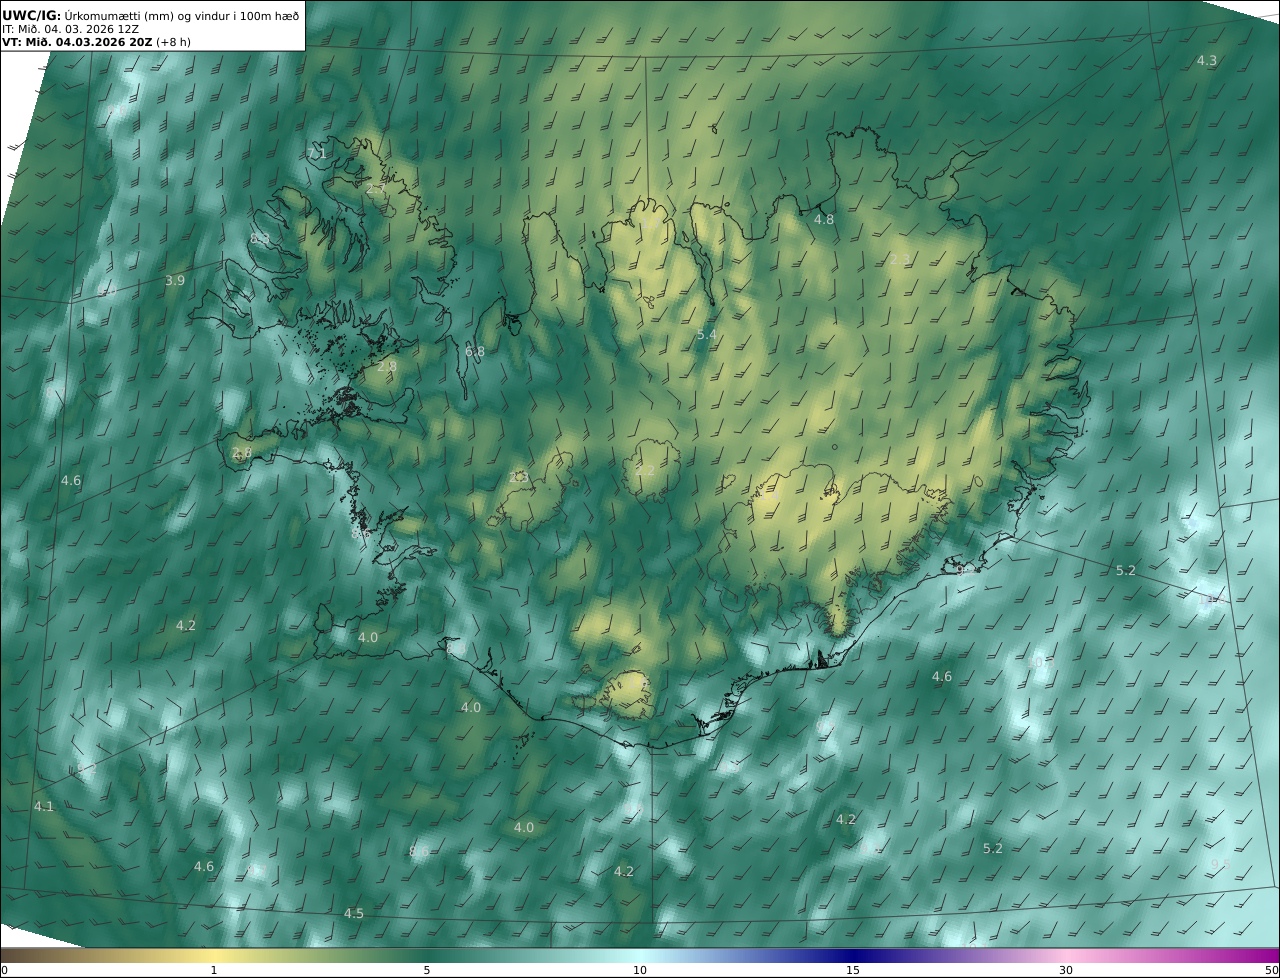
Task: Select the colorbar tick label 5
Action: point(427,970)
